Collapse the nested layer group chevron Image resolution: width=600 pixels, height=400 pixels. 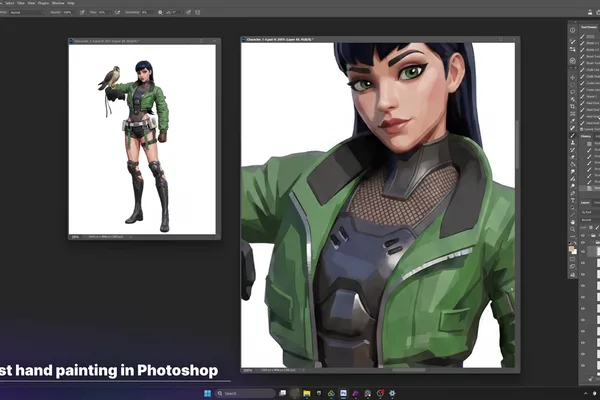(593, 242)
